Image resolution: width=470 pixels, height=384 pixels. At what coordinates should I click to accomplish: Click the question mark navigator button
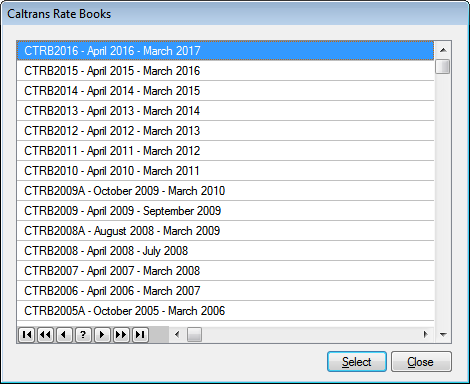[x=83, y=334]
